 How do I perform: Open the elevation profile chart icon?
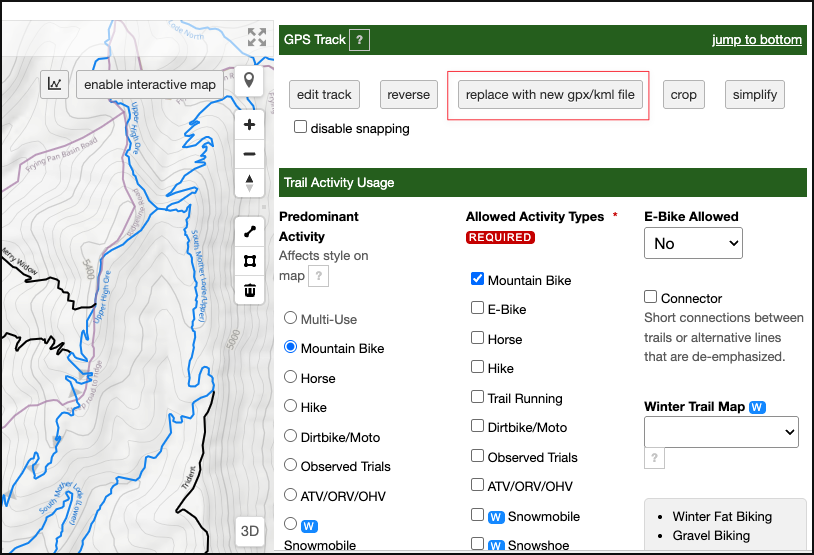coord(54,84)
